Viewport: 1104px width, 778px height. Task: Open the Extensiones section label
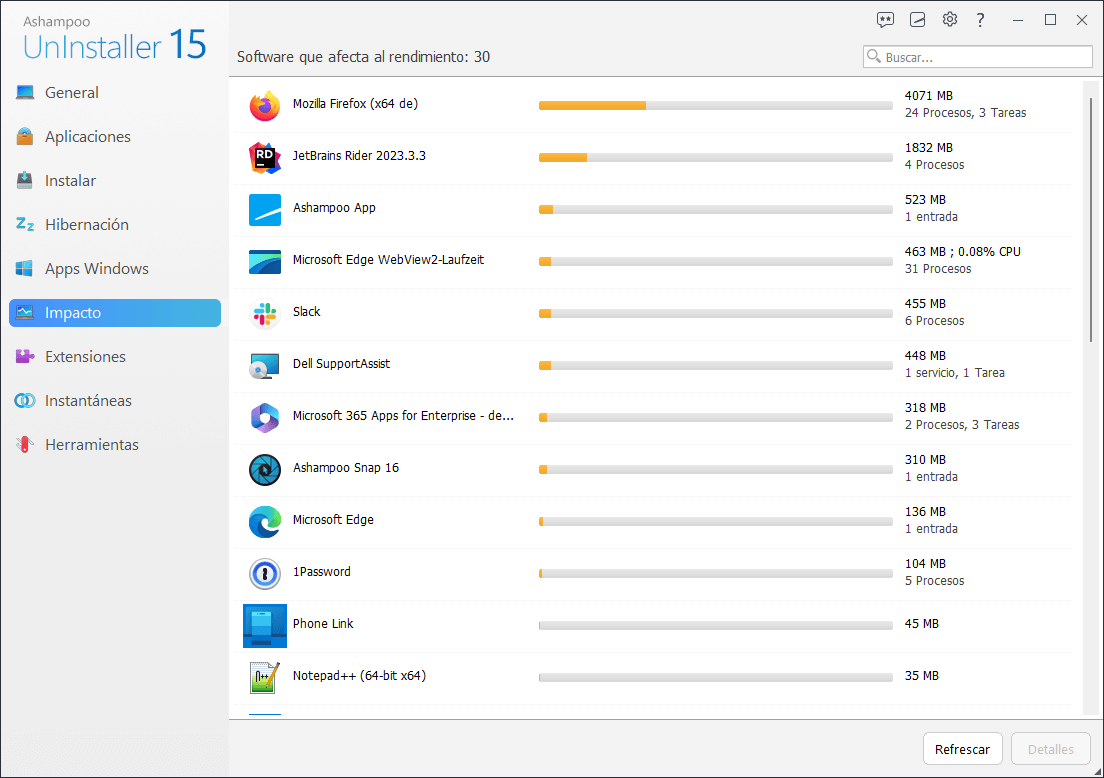(85, 356)
